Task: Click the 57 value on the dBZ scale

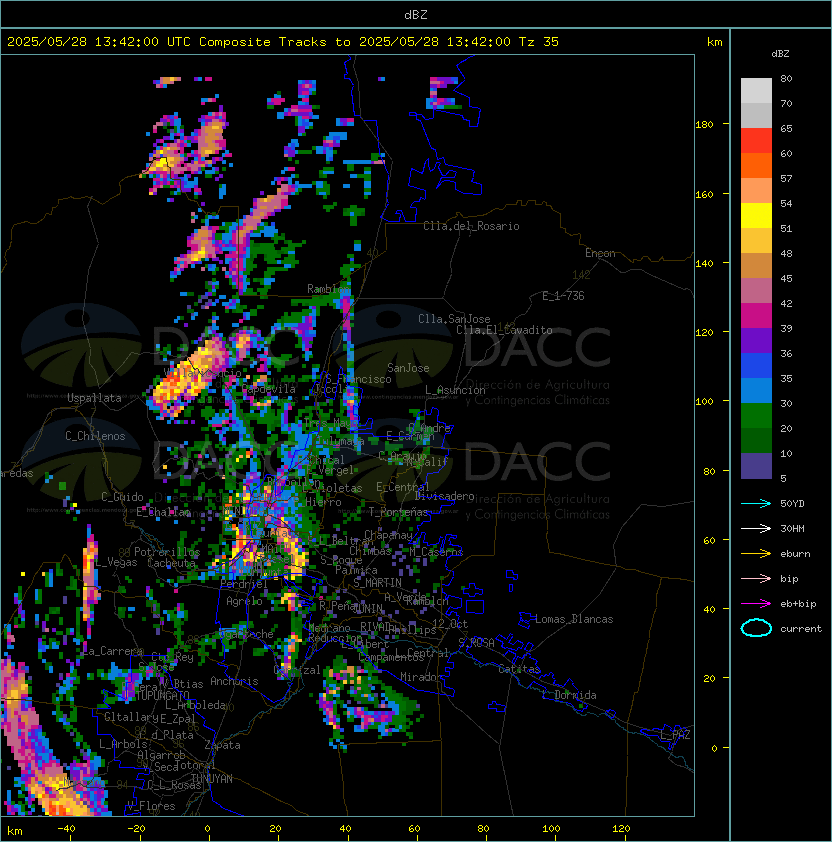Action: 786,178
